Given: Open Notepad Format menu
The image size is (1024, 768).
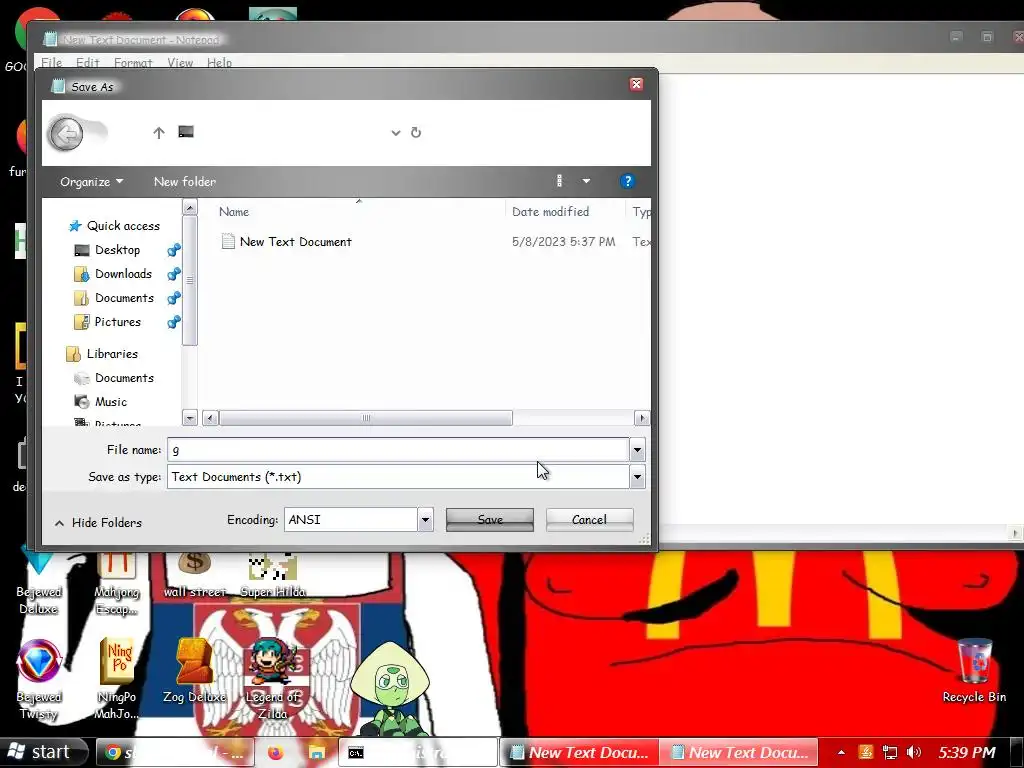Looking at the screenshot, I should pyautogui.click(x=133, y=63).
